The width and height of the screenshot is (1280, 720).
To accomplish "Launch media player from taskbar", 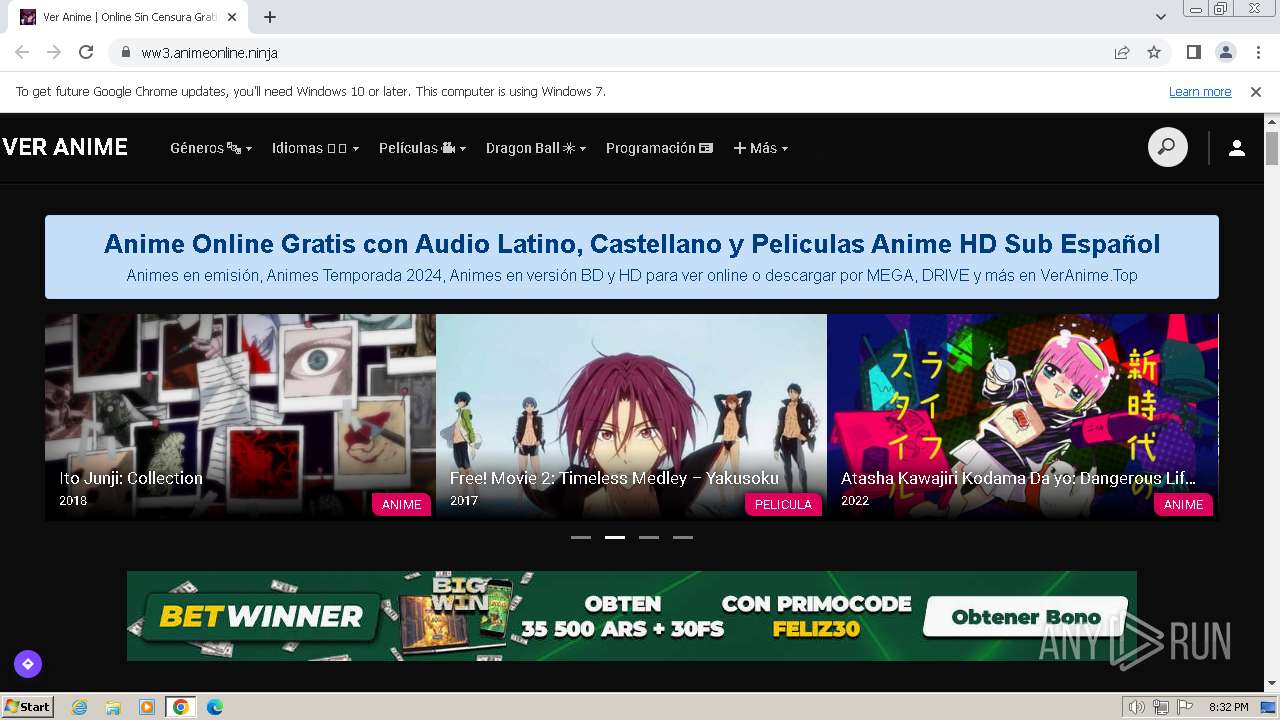I will click(x=146, y=707).
